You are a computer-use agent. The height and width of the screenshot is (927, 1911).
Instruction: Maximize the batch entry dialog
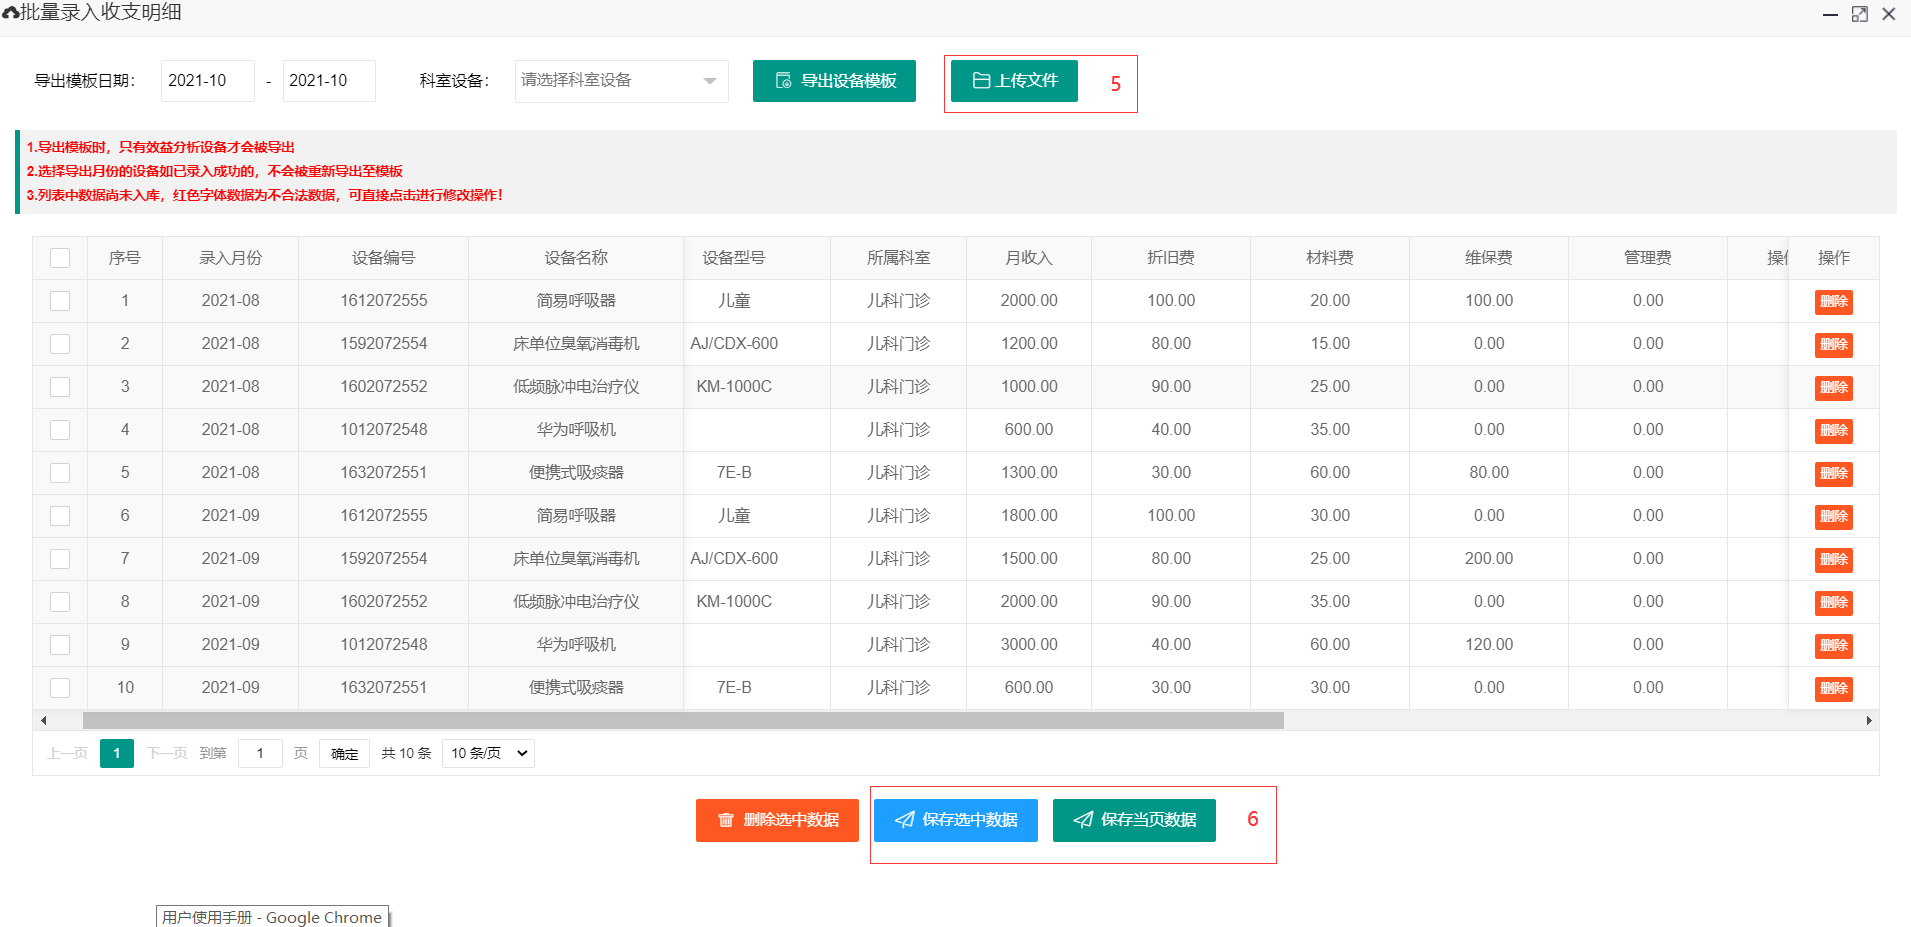coord(1859,14)
